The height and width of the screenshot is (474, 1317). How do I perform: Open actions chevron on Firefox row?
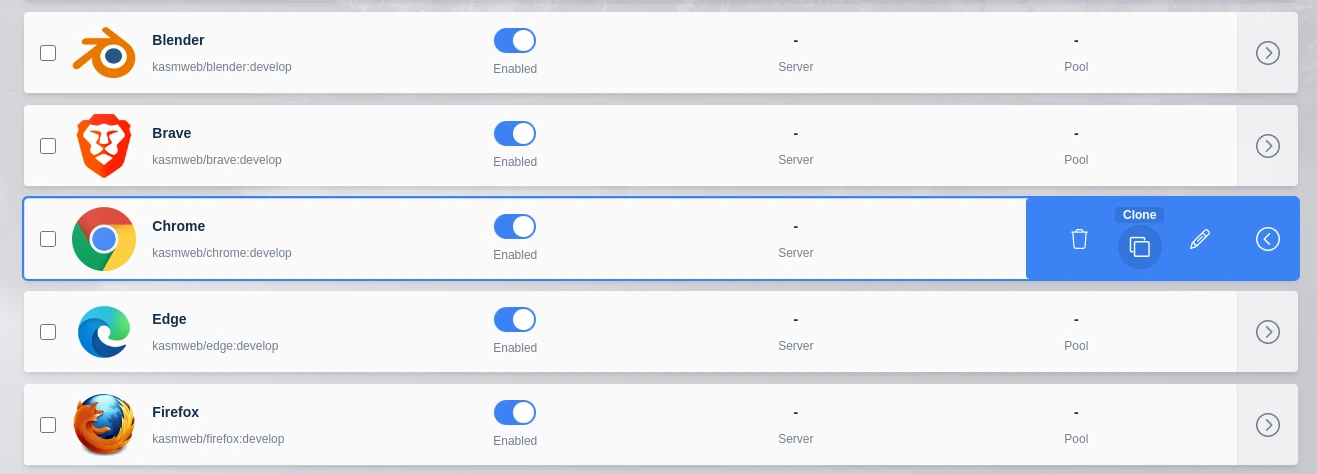(1267, 425)
